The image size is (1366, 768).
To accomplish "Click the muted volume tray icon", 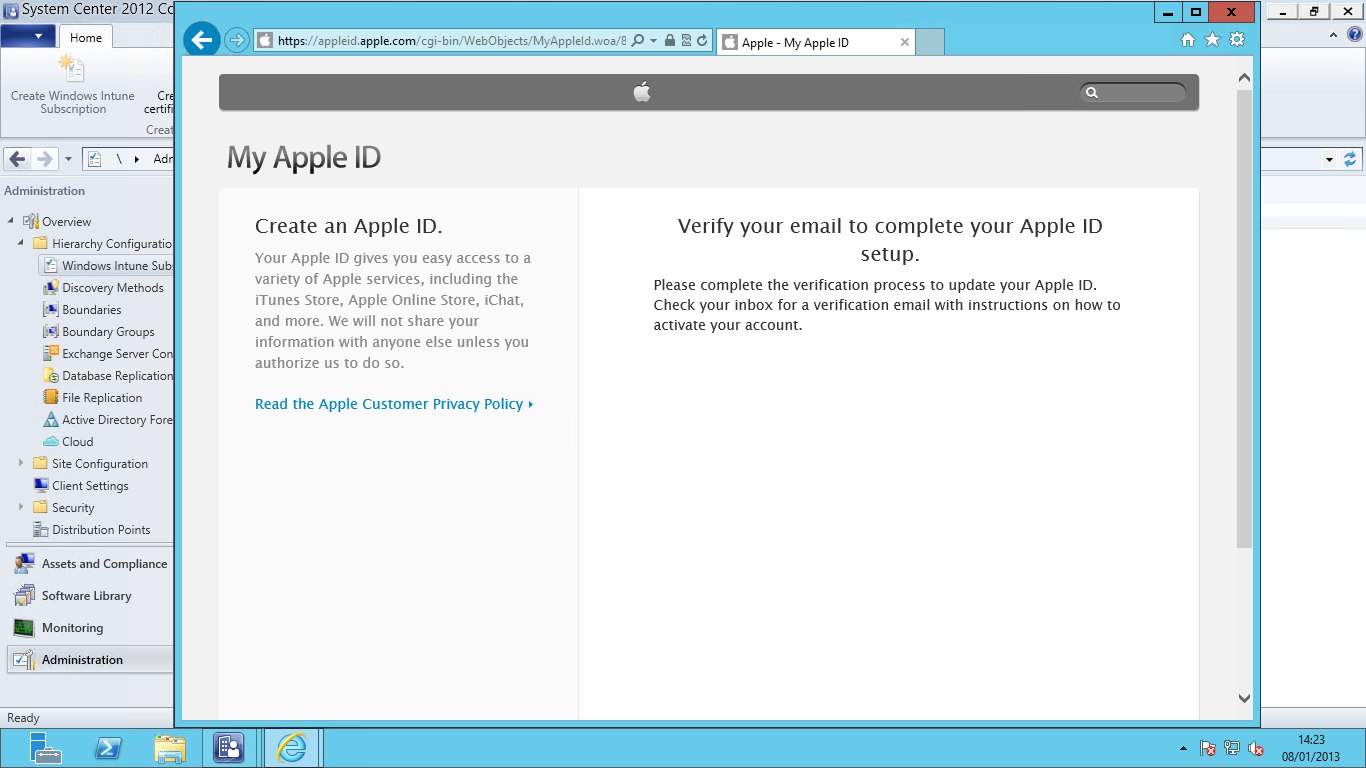I will pos(1257,748).
